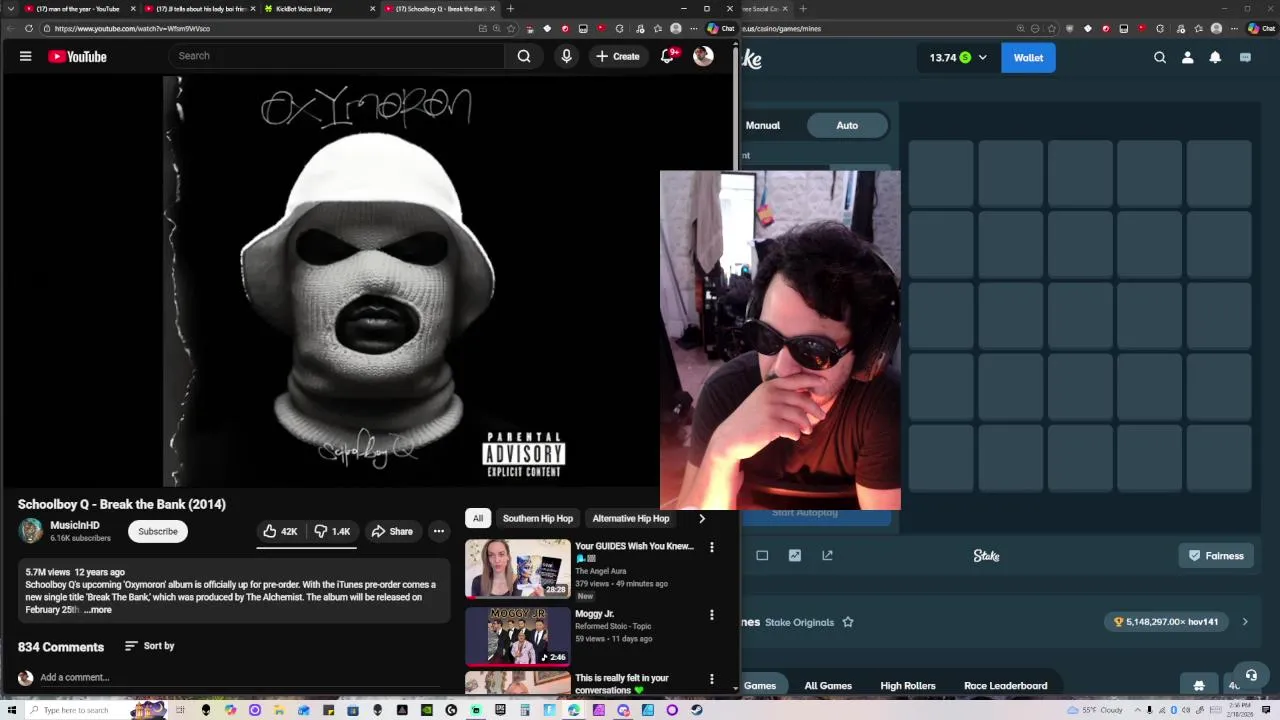Expand the description with ...more
This screenshot has width=1280, height=720.
click(x=98, y=610)
